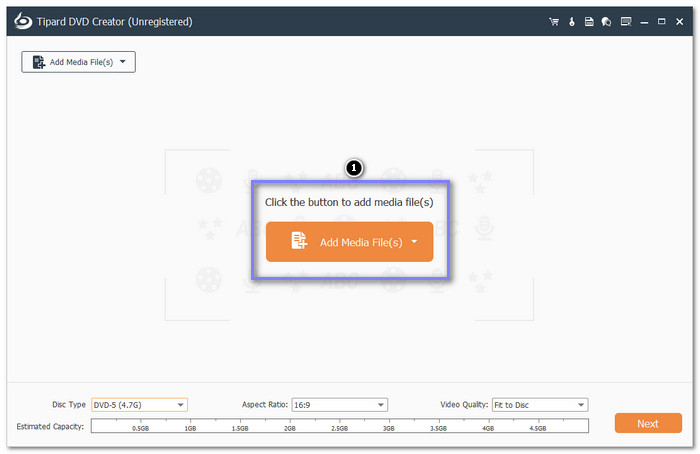This screenshot has width=700, height=454.
Task: Click the save project disk icon
Action: click(x=589, y=21)
